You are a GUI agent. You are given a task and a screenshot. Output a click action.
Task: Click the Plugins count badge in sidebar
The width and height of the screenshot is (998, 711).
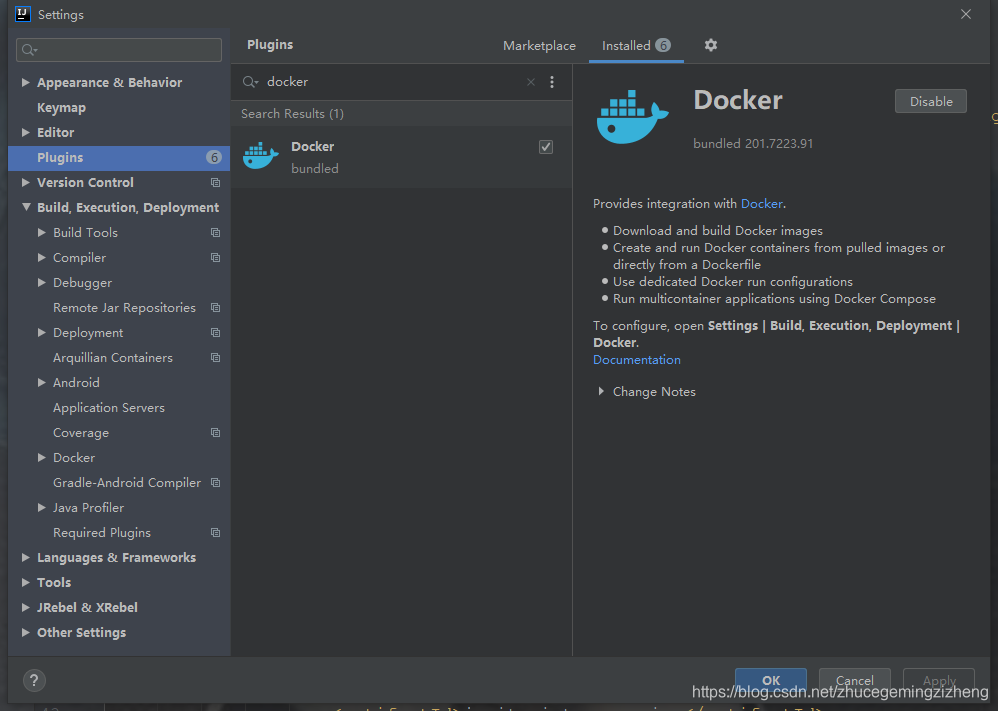[214, 157]
